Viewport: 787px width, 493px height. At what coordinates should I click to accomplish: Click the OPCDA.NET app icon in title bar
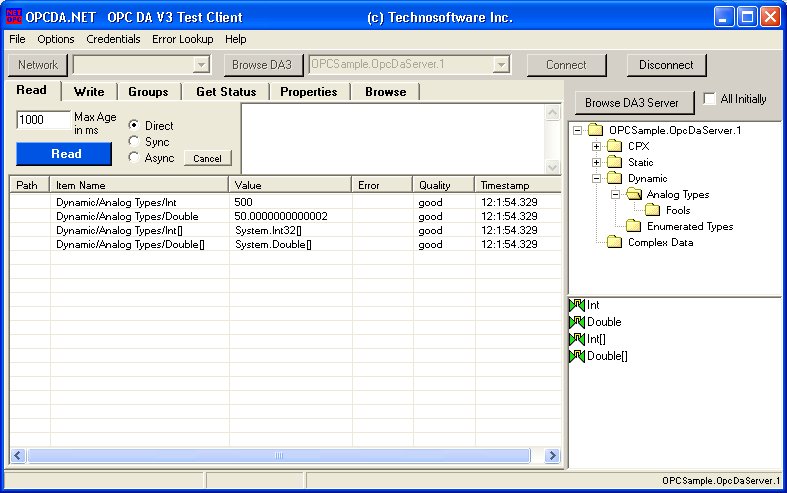[14, 17]
